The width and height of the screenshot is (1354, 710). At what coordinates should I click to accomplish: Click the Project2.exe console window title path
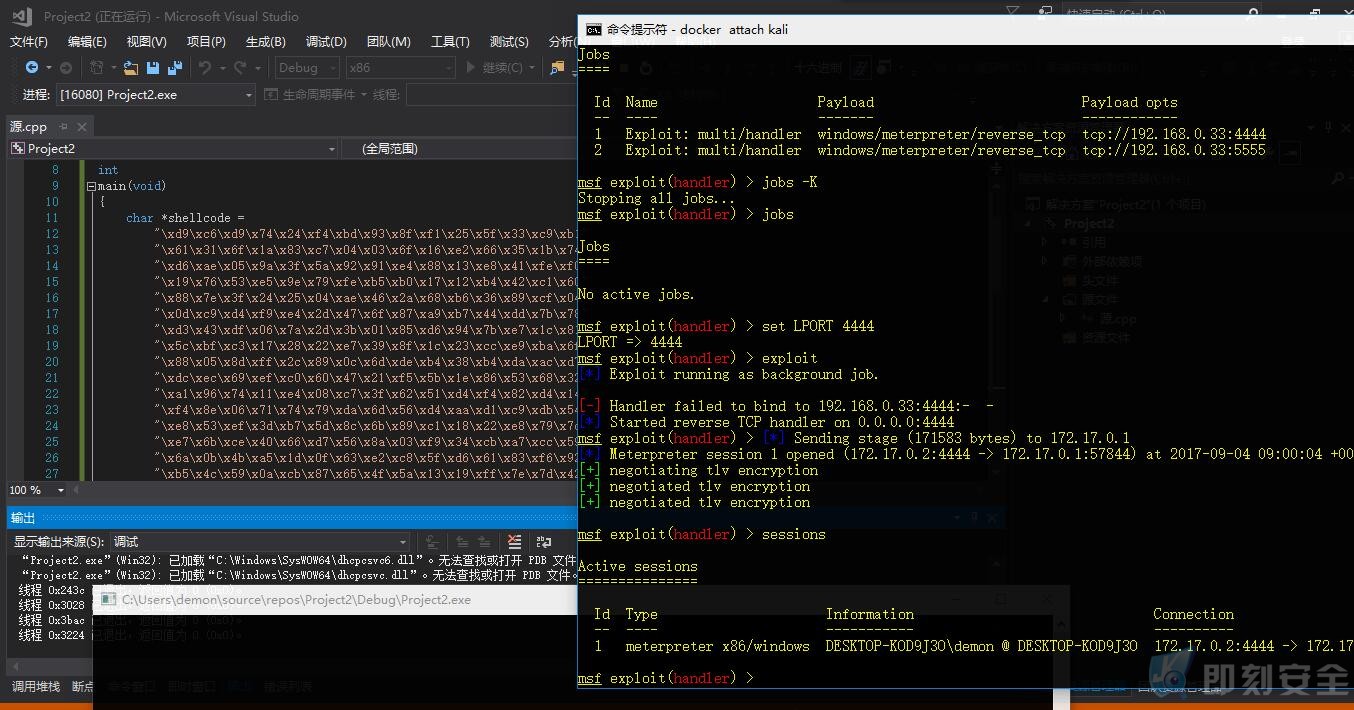click(296, 600)
